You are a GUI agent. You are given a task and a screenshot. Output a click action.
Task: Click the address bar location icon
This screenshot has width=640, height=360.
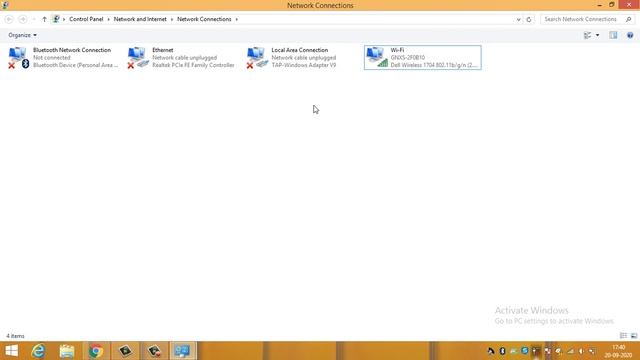[x=56, y=19]
